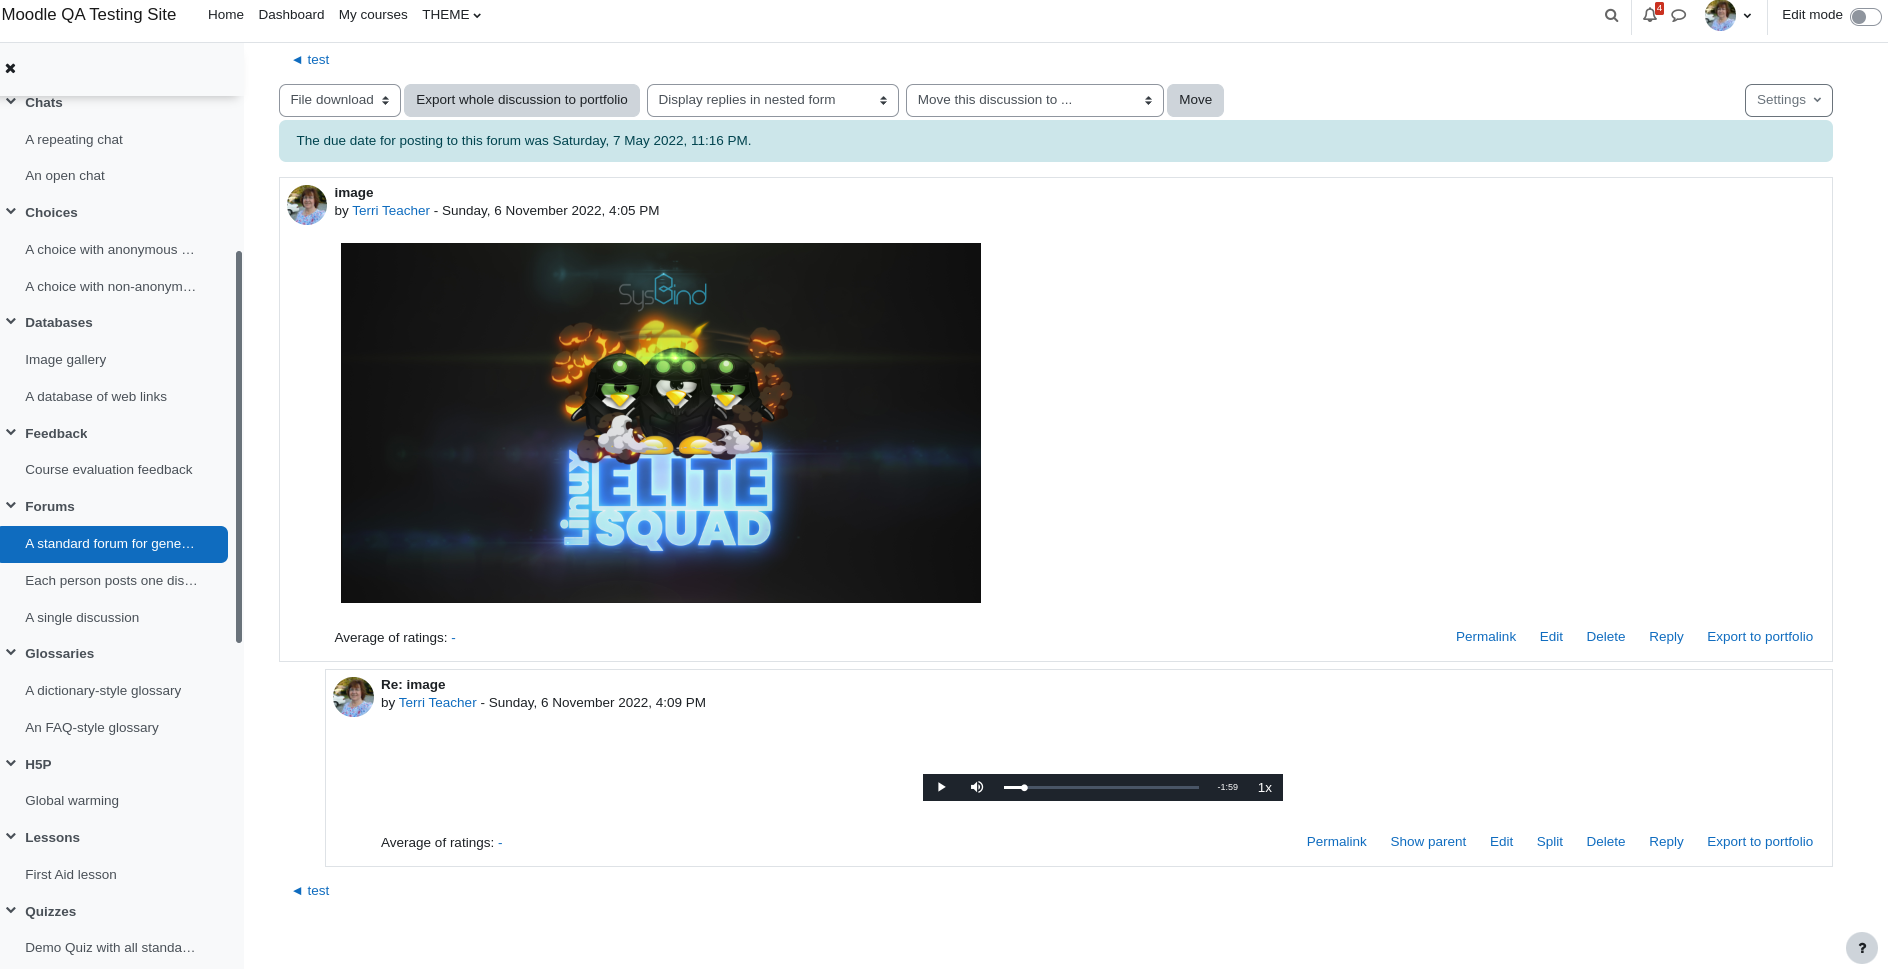Open An open chat in sidebar

pyautogui.click(x=65, y=176)
